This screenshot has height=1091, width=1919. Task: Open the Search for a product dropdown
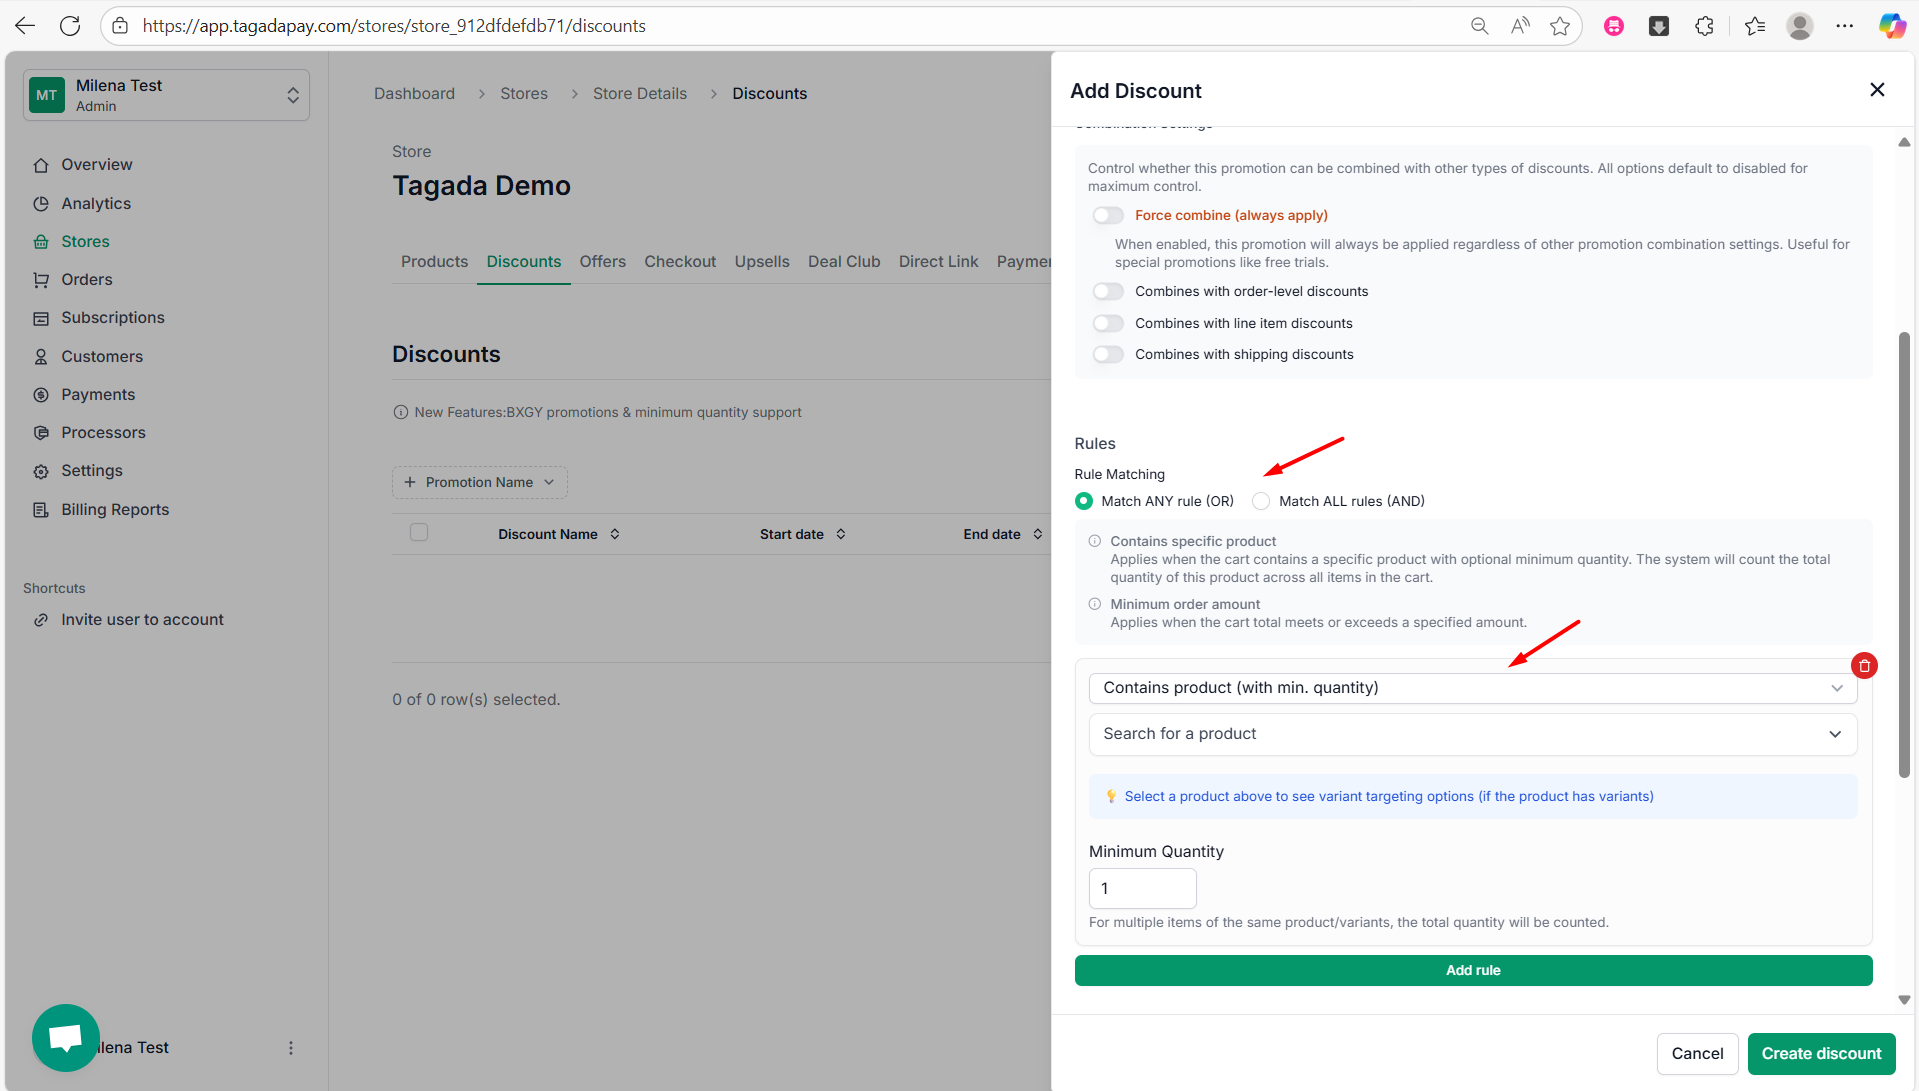tap(1472, 734)
